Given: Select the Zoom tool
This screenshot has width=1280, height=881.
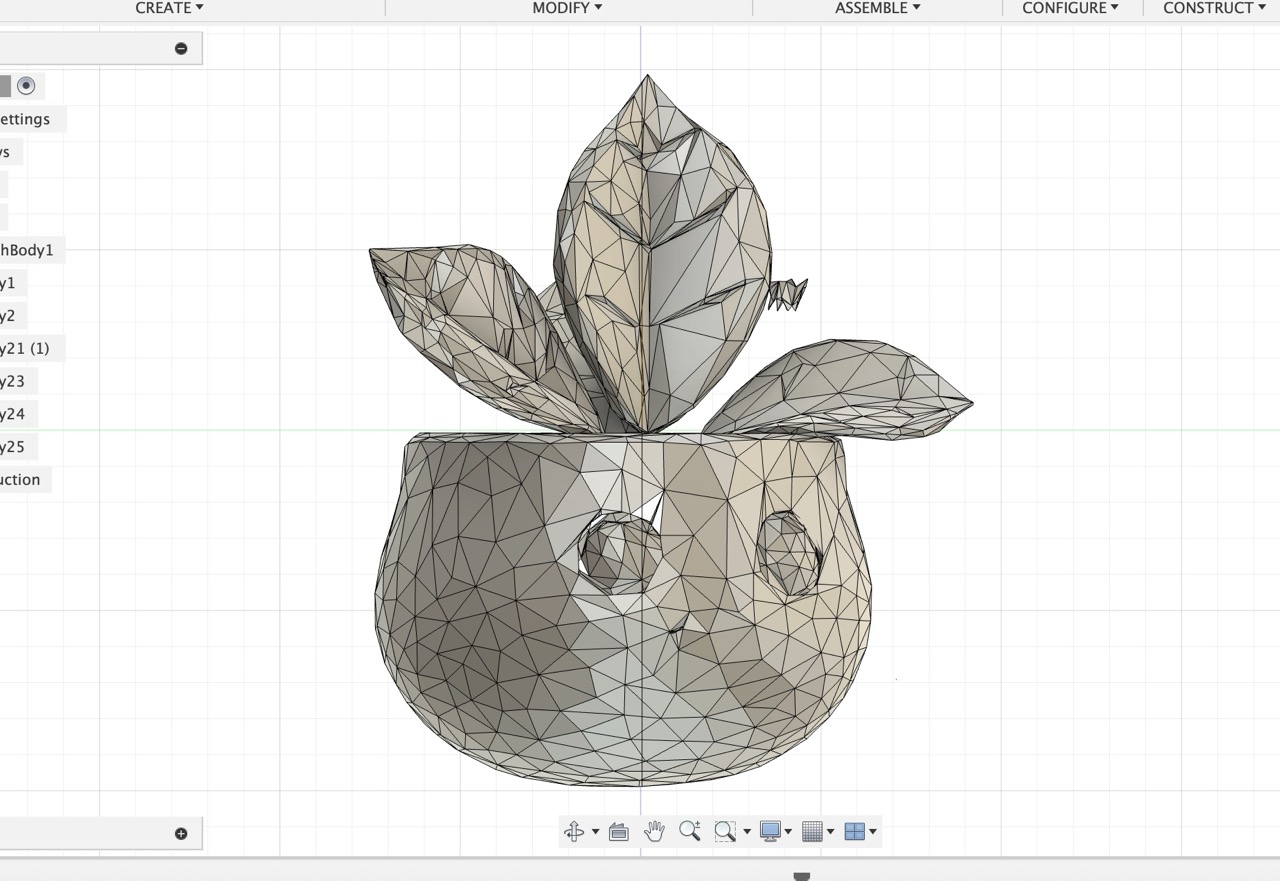Looking at the screenshot, I should [x=690, y=831].
